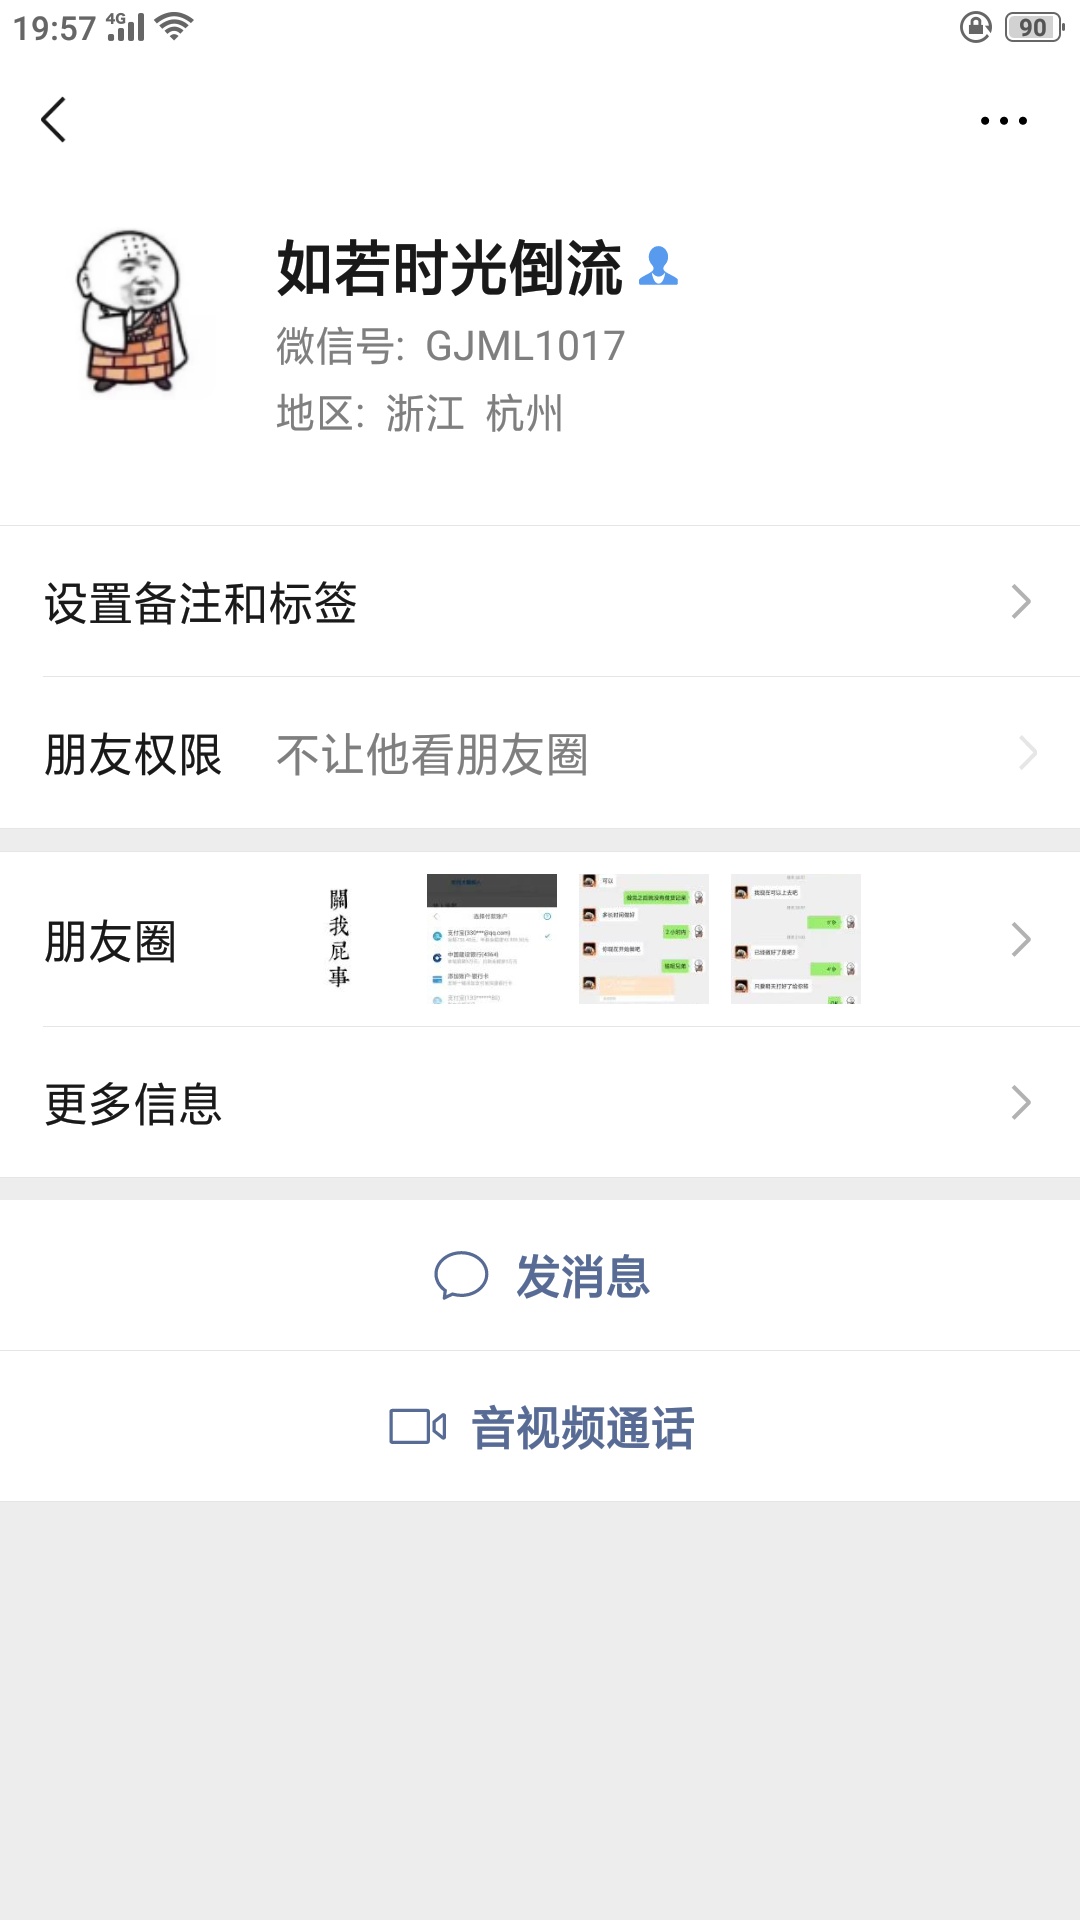Image resolution: width=1080 pixels, height=1920 pixels.
Task: Tap the chat bubble icon beside 发消息
Action: pos(461,1276)
